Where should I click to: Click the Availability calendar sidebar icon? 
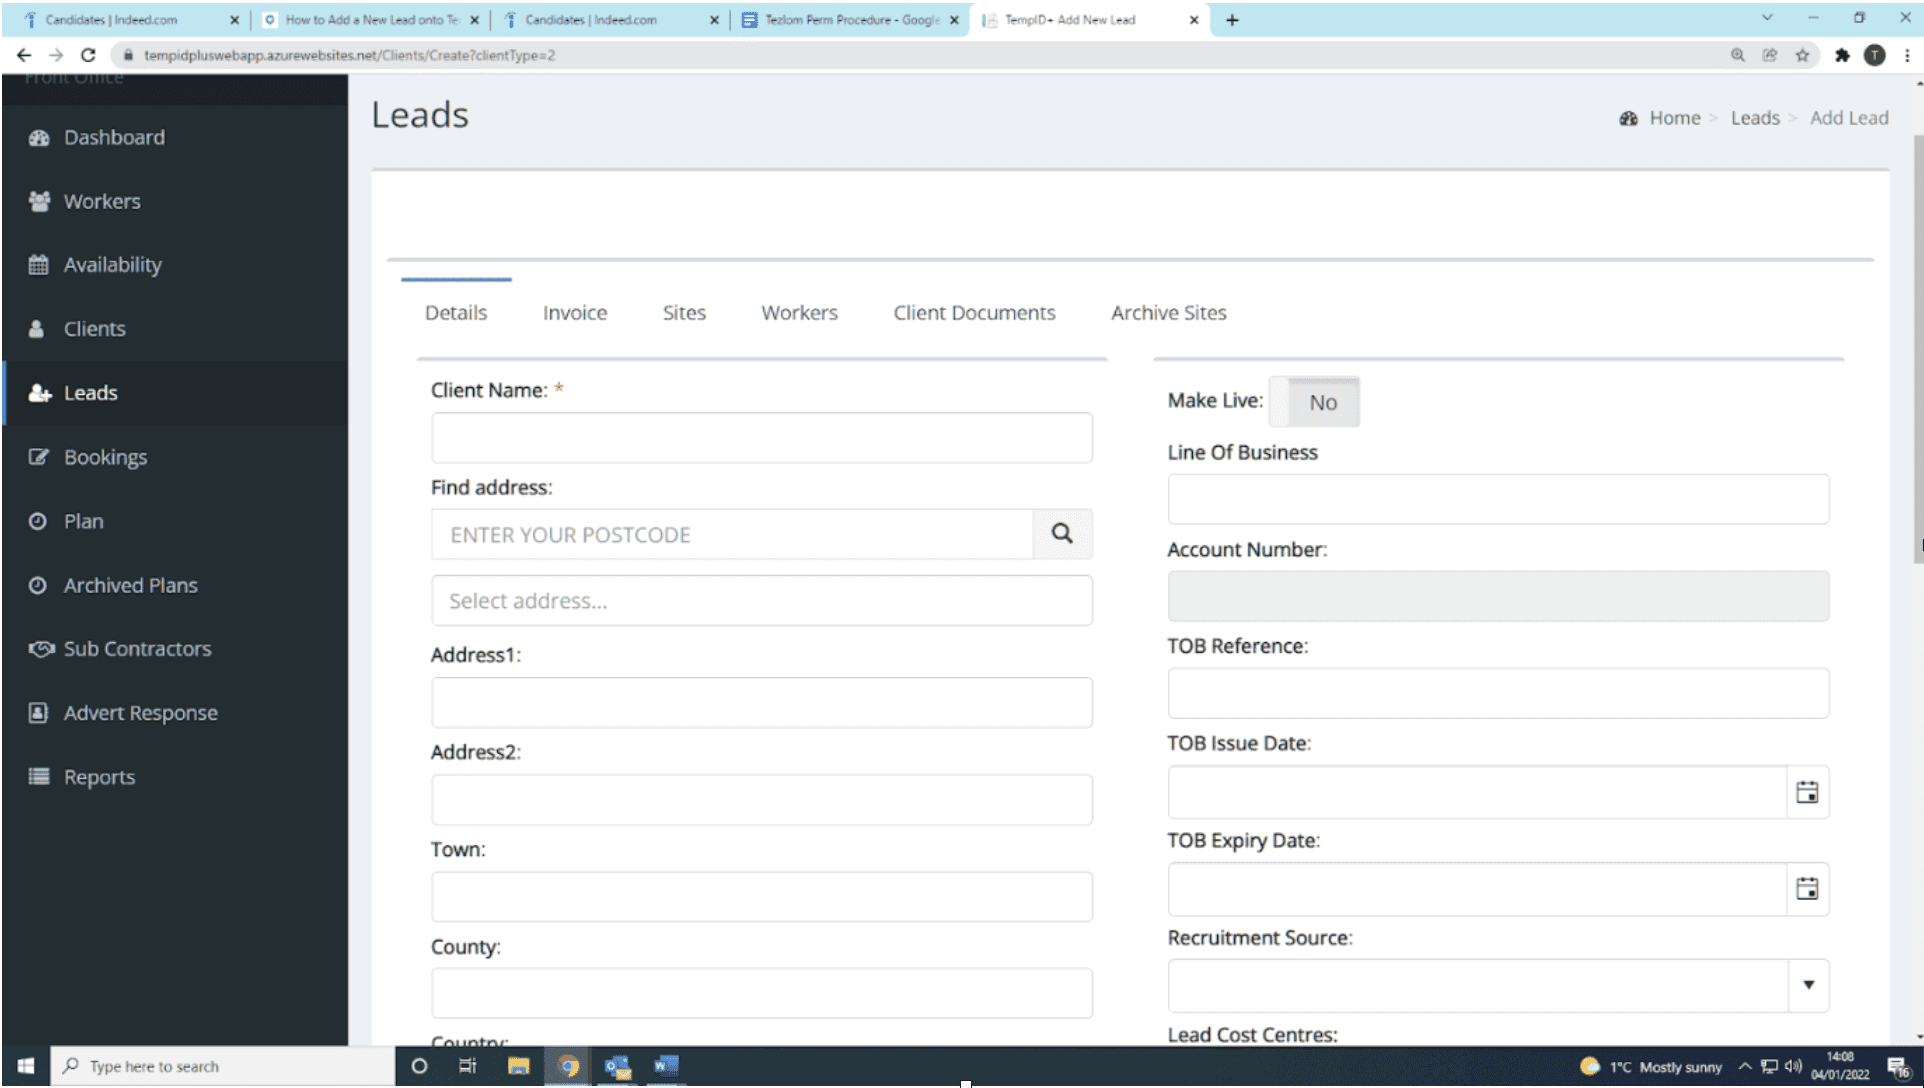(x=39, y=265)
